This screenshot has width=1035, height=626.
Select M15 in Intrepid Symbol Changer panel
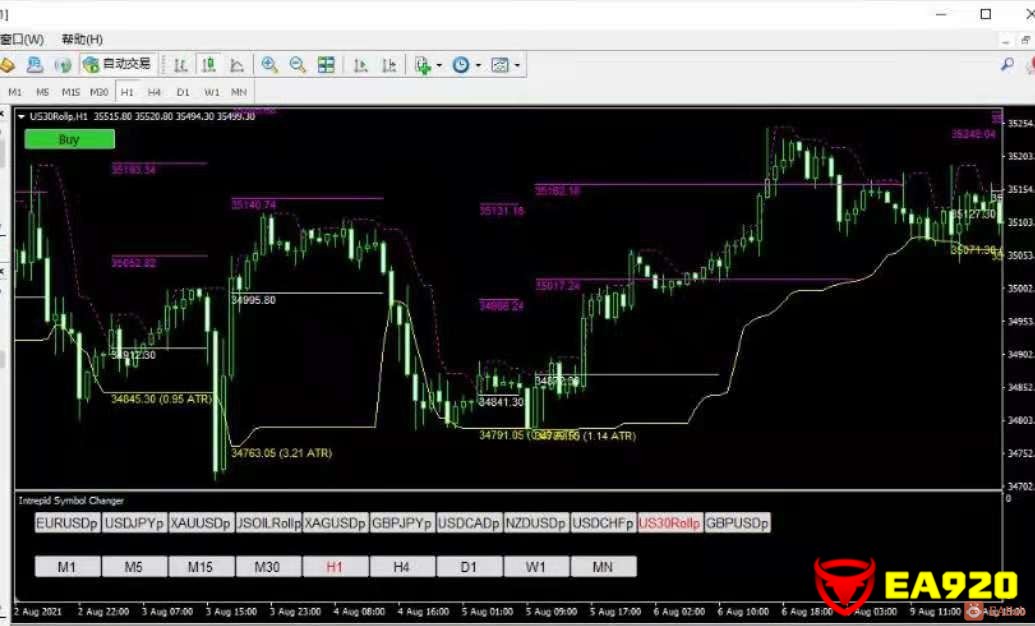(x=200, y=567)
